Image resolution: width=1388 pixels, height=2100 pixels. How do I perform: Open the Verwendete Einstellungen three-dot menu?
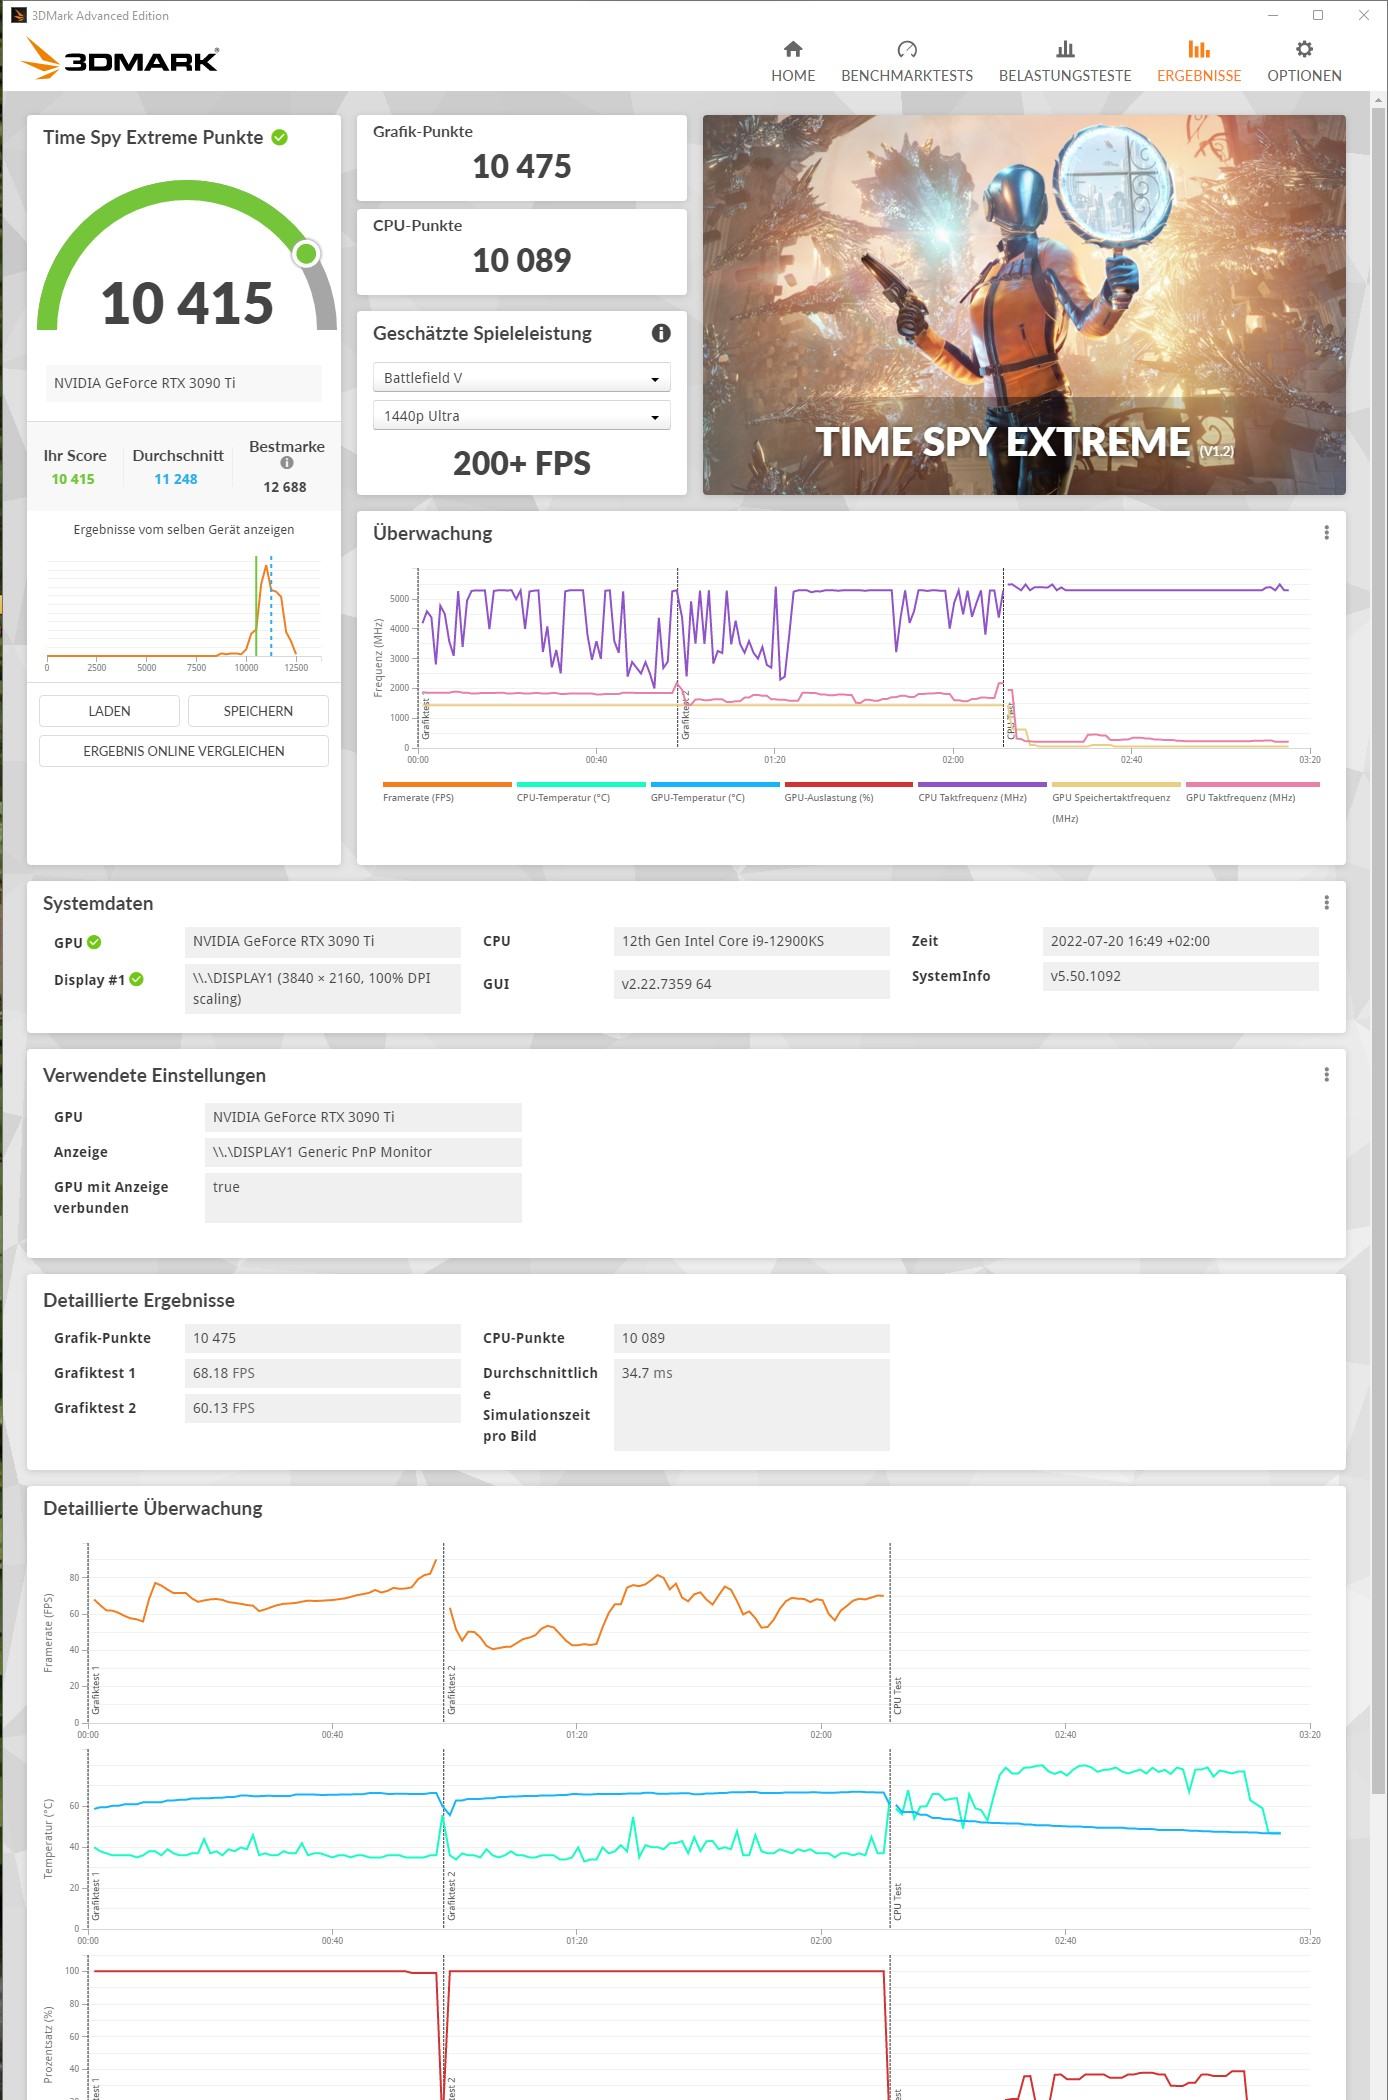[1326, 1075]
